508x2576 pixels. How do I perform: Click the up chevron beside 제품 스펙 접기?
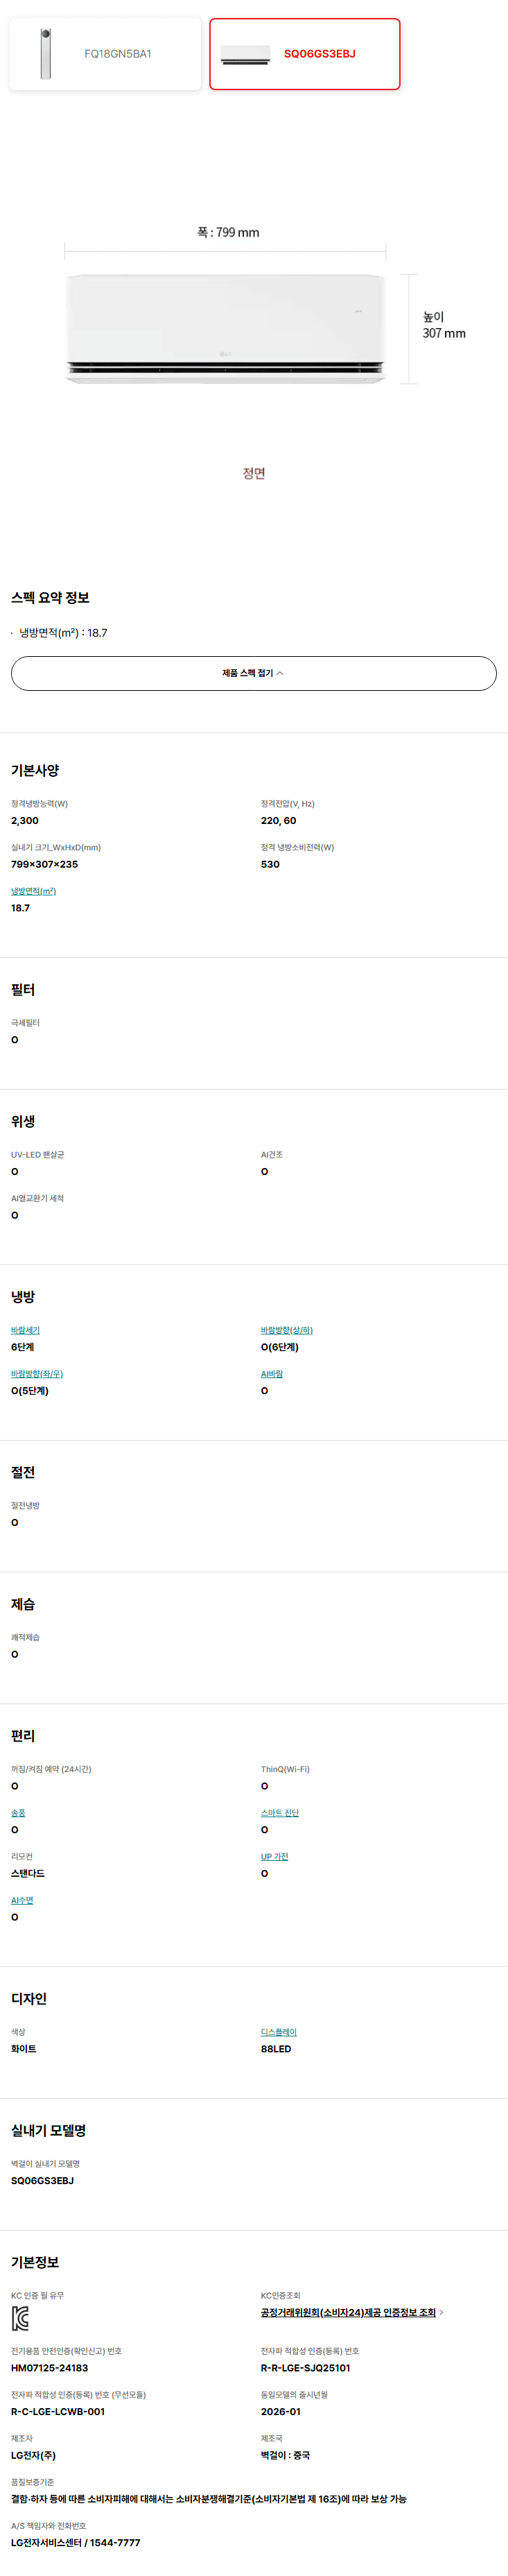(x=280, y=673)
